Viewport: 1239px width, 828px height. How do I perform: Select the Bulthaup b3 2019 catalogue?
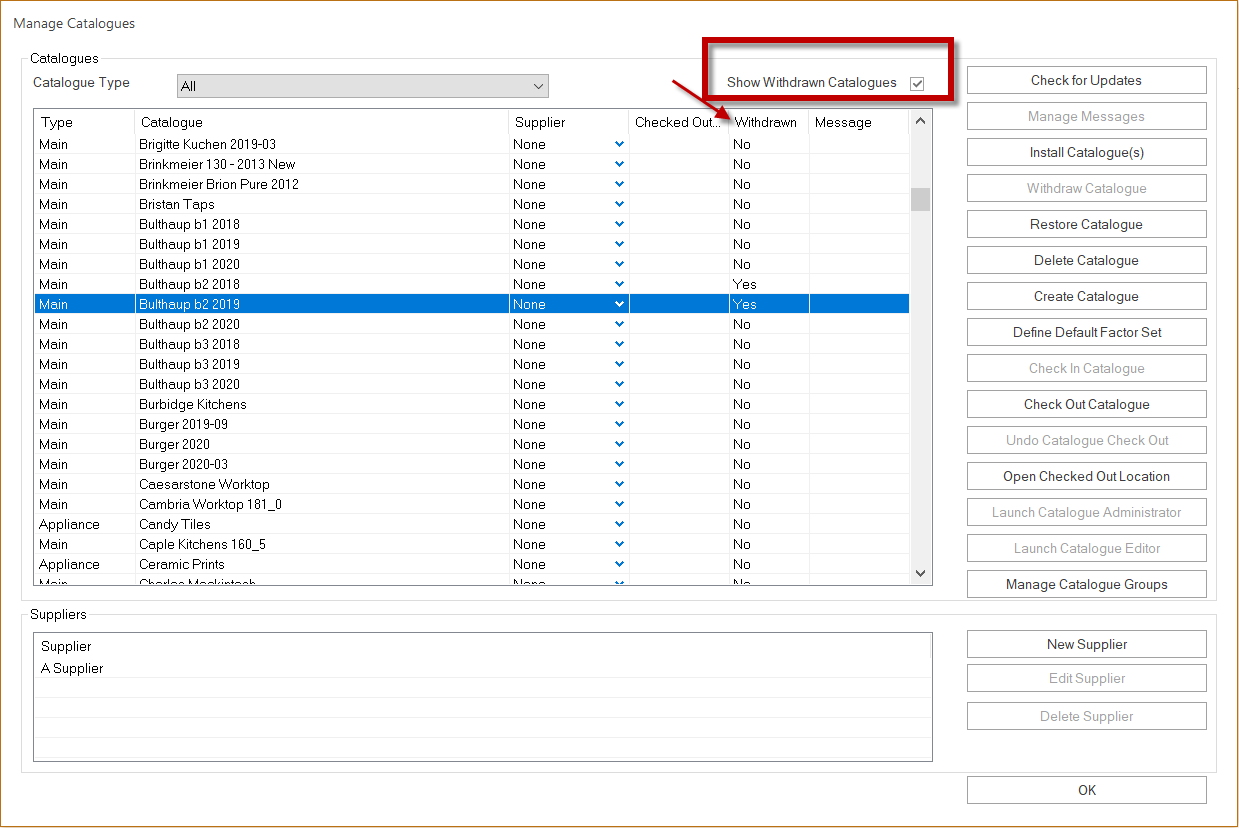click(x=472, y=364)
